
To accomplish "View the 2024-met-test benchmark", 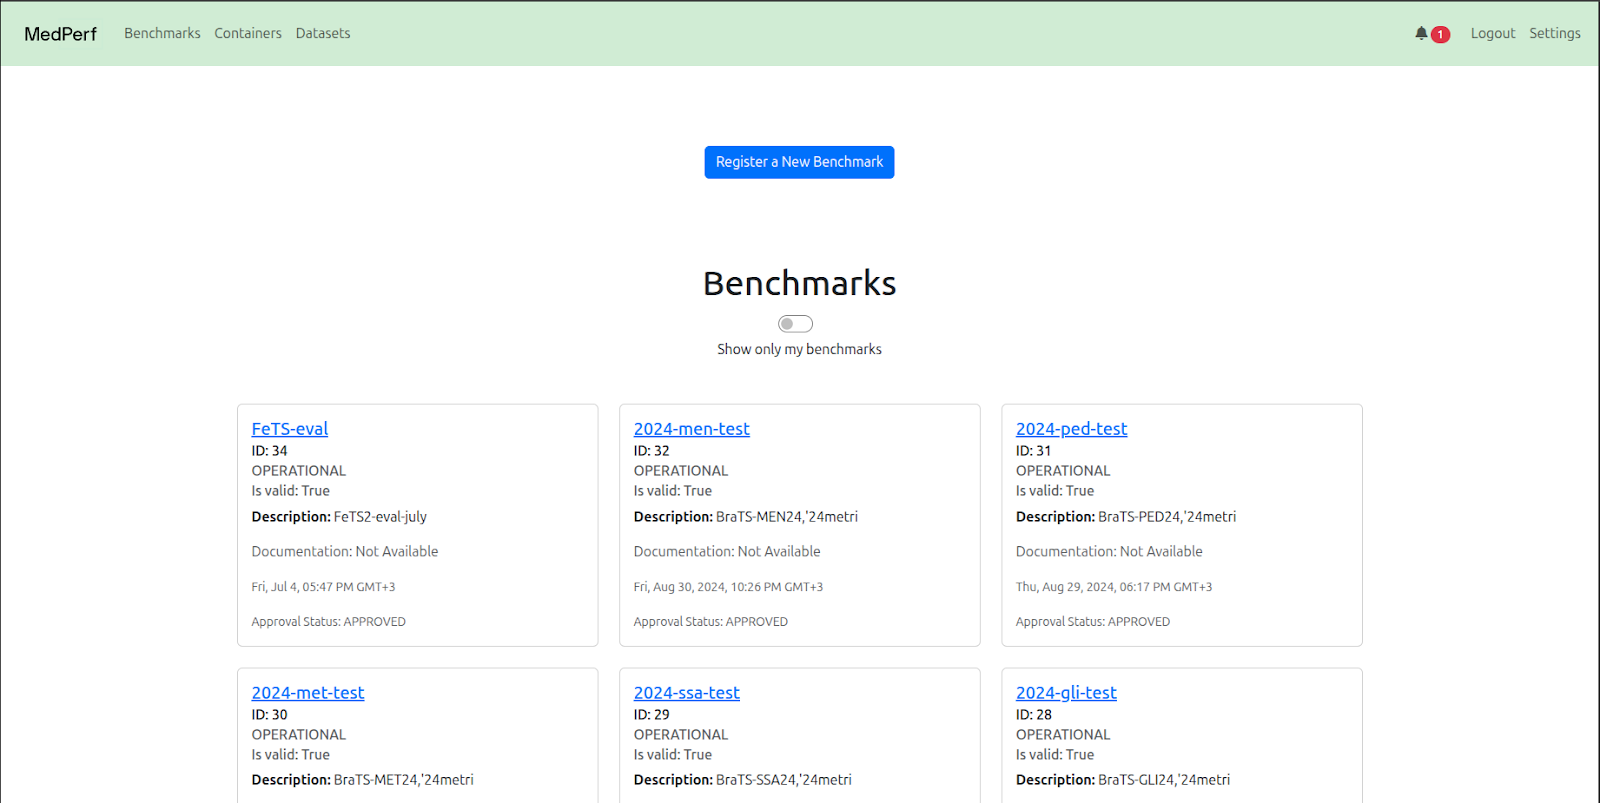I will [307, 693].
